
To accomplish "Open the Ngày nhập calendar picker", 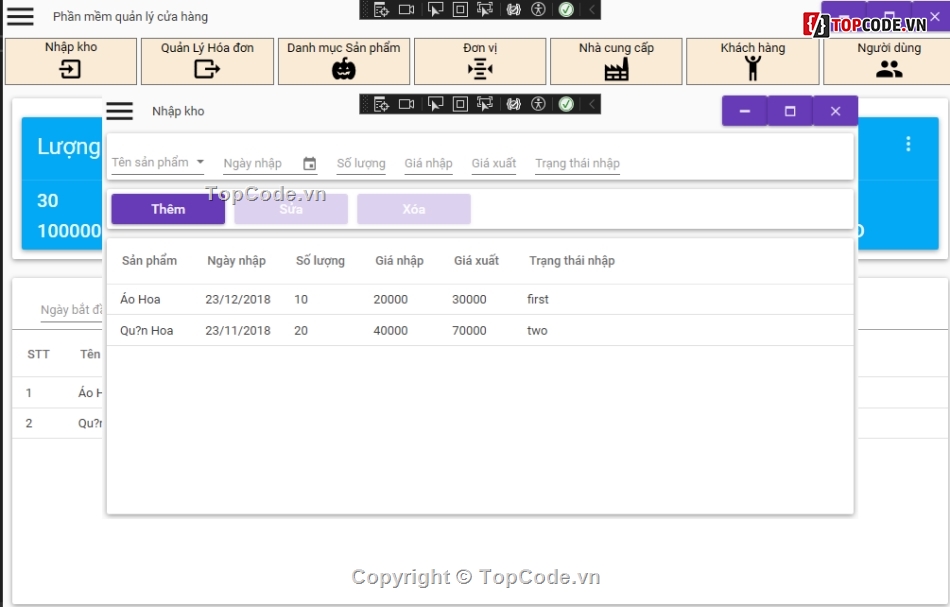I will [x=309, y=164].
